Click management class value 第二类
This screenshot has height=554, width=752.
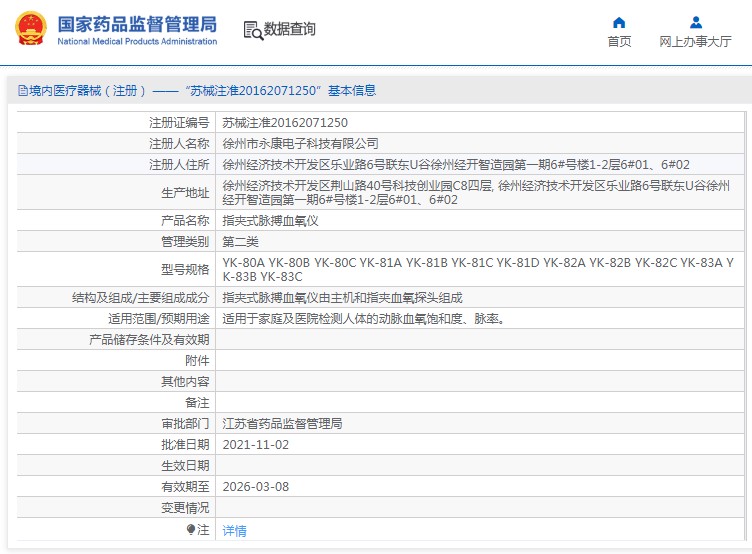click(240, 242)
